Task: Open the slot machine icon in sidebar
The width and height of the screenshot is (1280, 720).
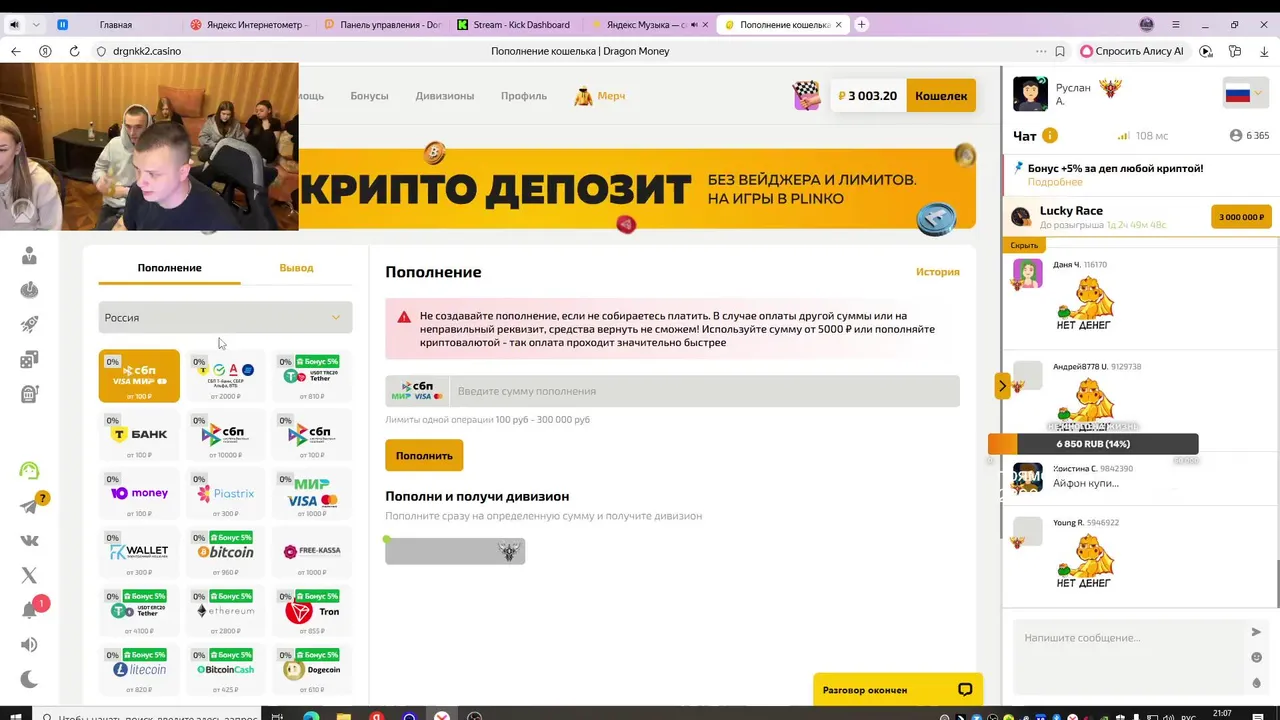Action: (x=29, y=394)
